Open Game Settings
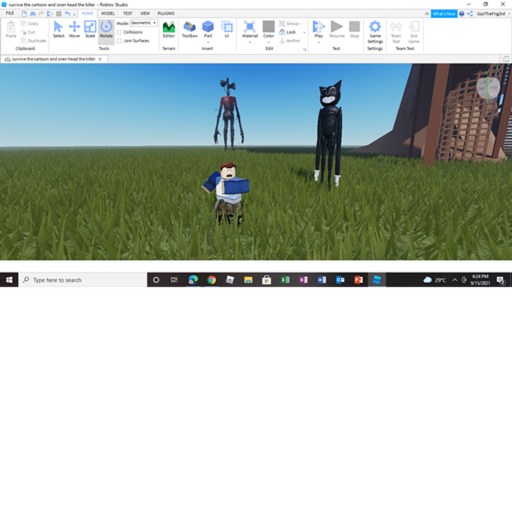This screenshot has height=512, width=512. coord(375,32)
